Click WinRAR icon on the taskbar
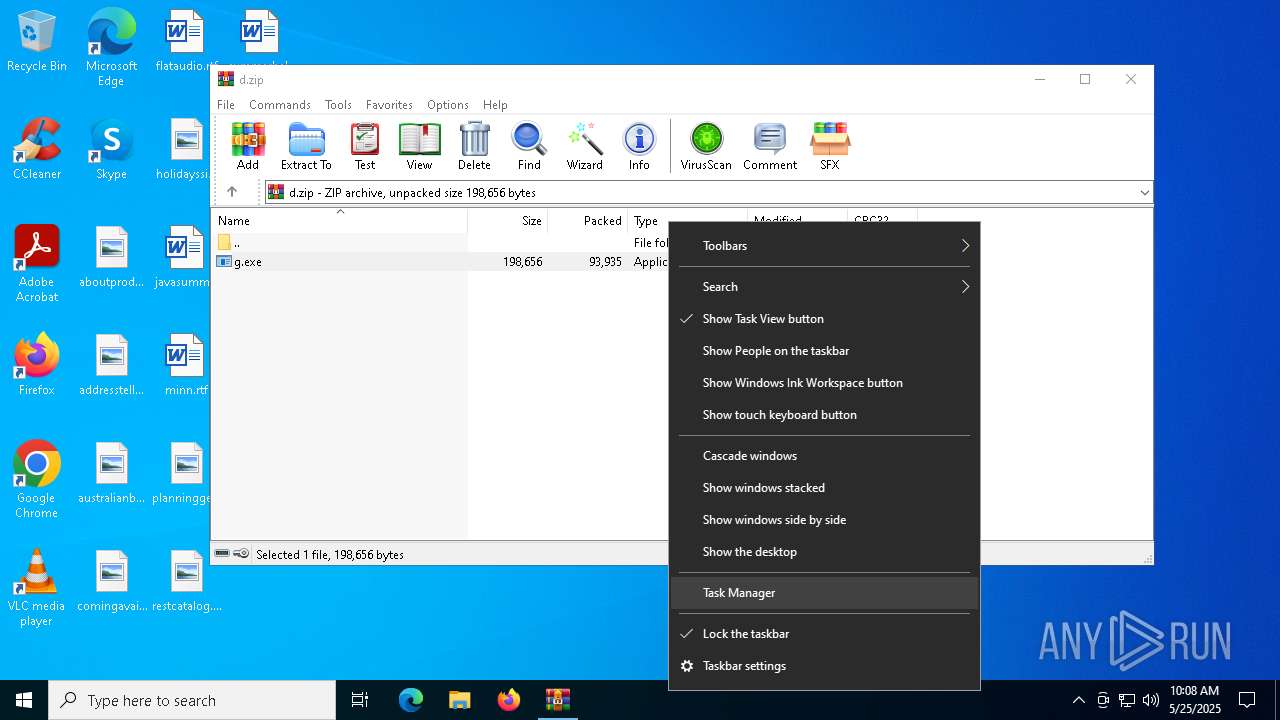This screenshot has height=720, width=1280. coord(558,700)
